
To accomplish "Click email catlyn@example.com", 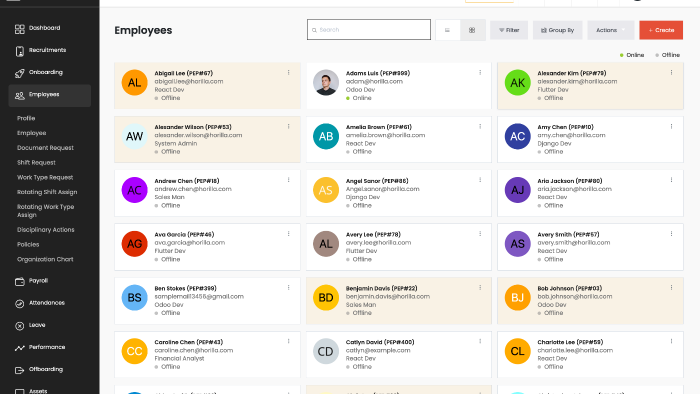I will pos(378,350).
